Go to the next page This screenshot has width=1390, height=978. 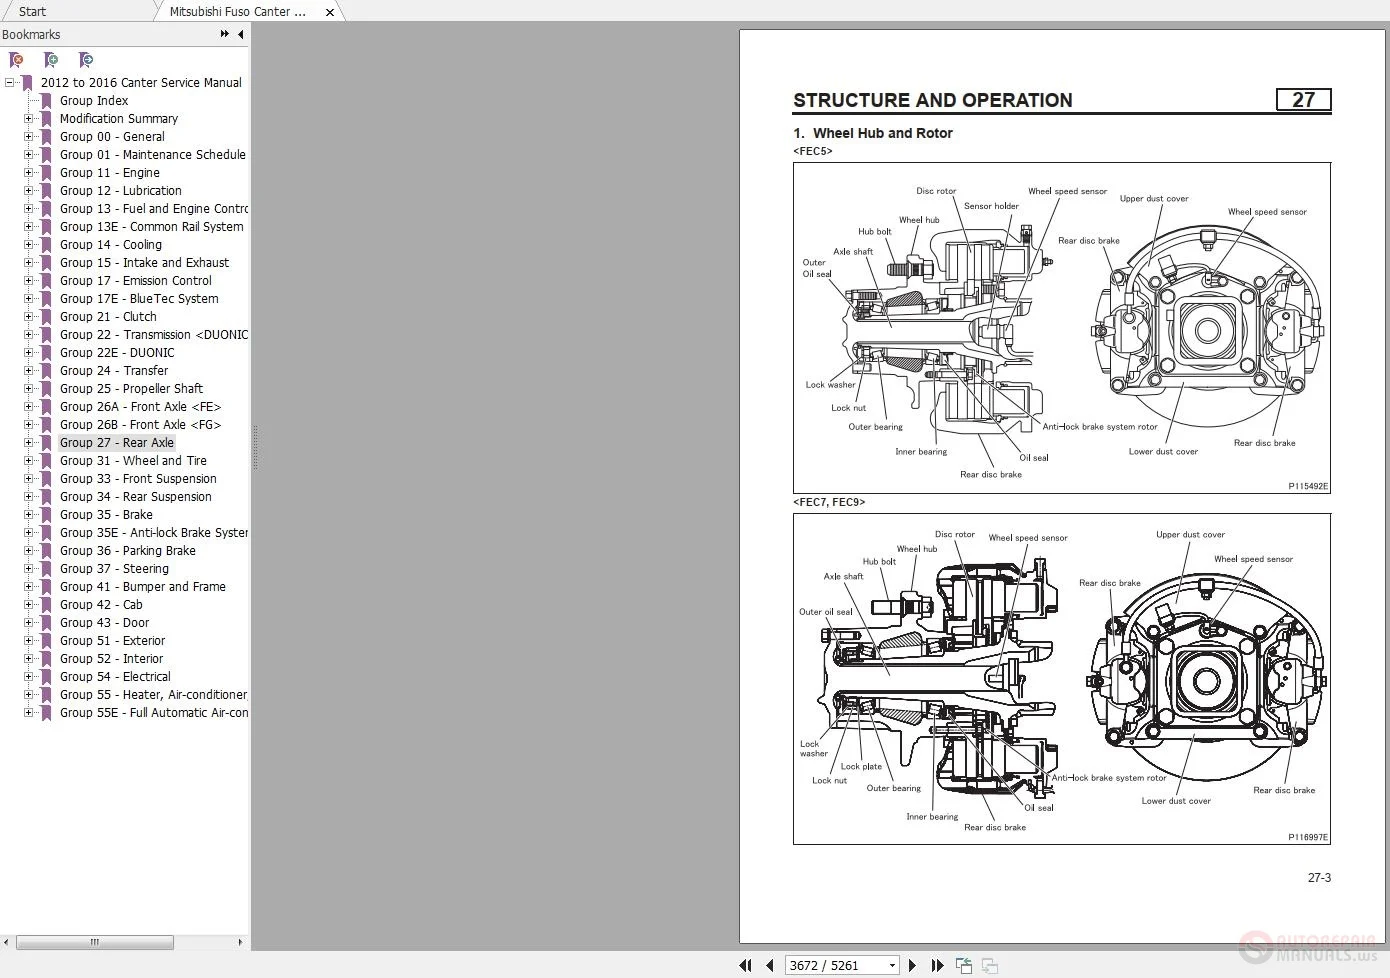pos(912,965)
